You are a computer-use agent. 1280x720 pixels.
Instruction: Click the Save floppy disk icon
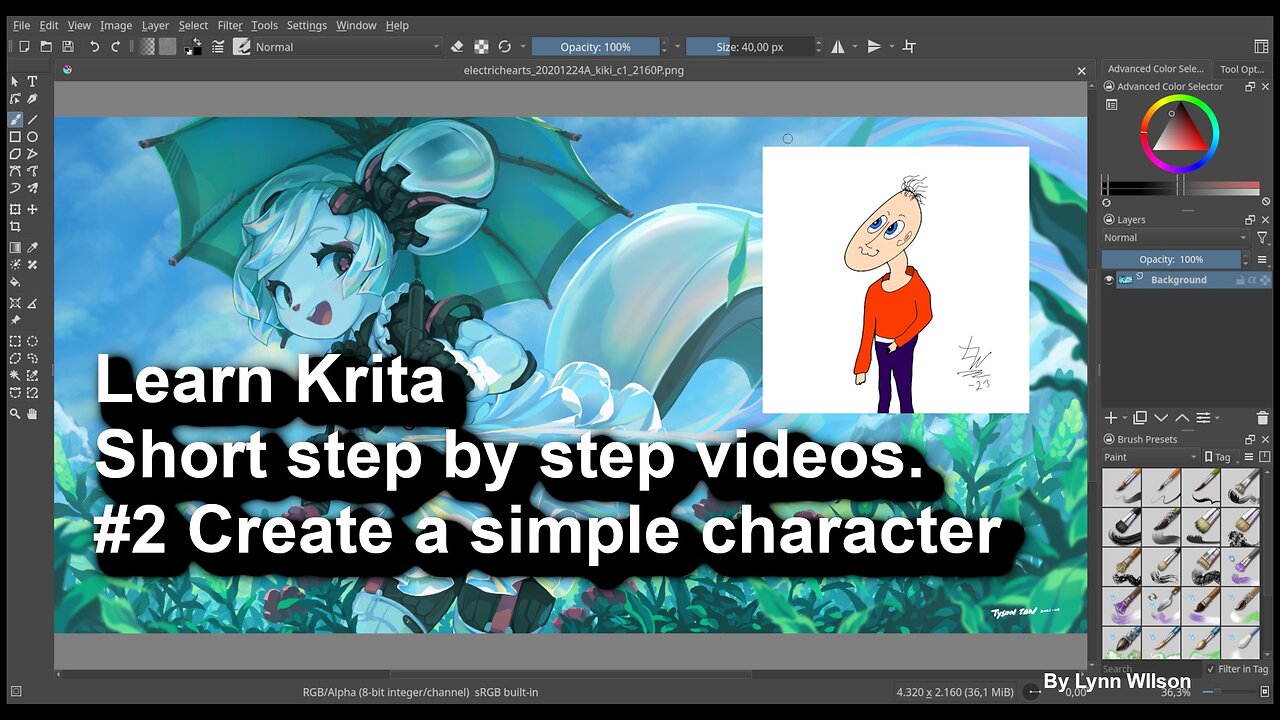tap(68, 46)
